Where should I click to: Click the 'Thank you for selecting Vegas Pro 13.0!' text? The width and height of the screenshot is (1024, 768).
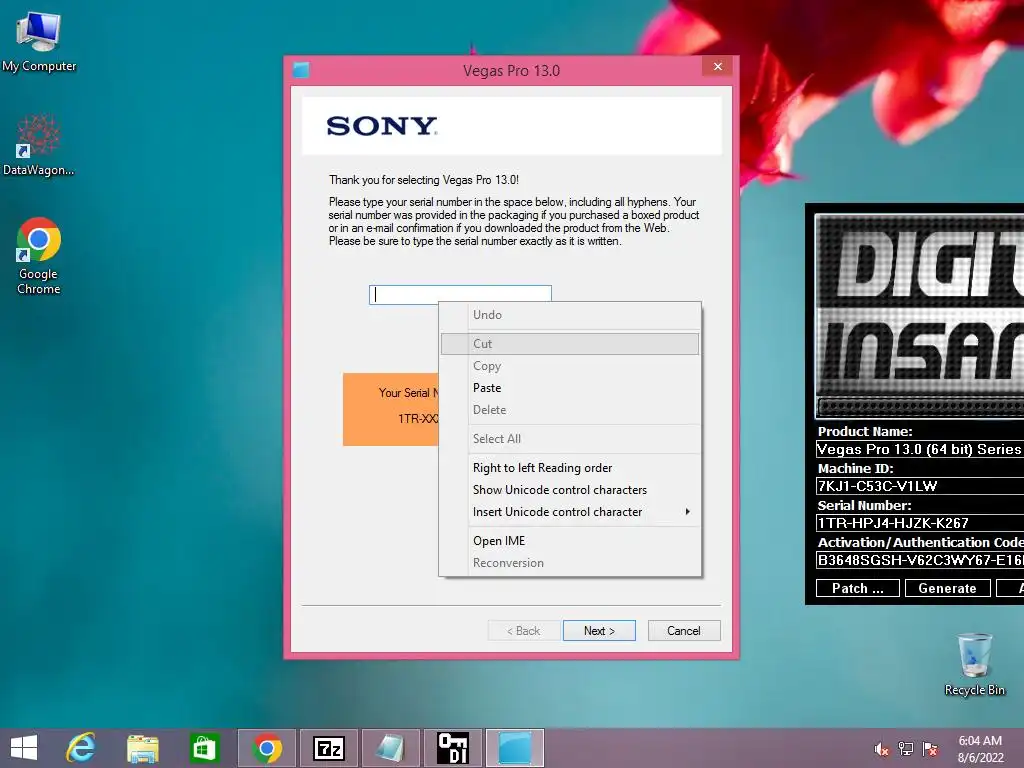pos(424,180)
